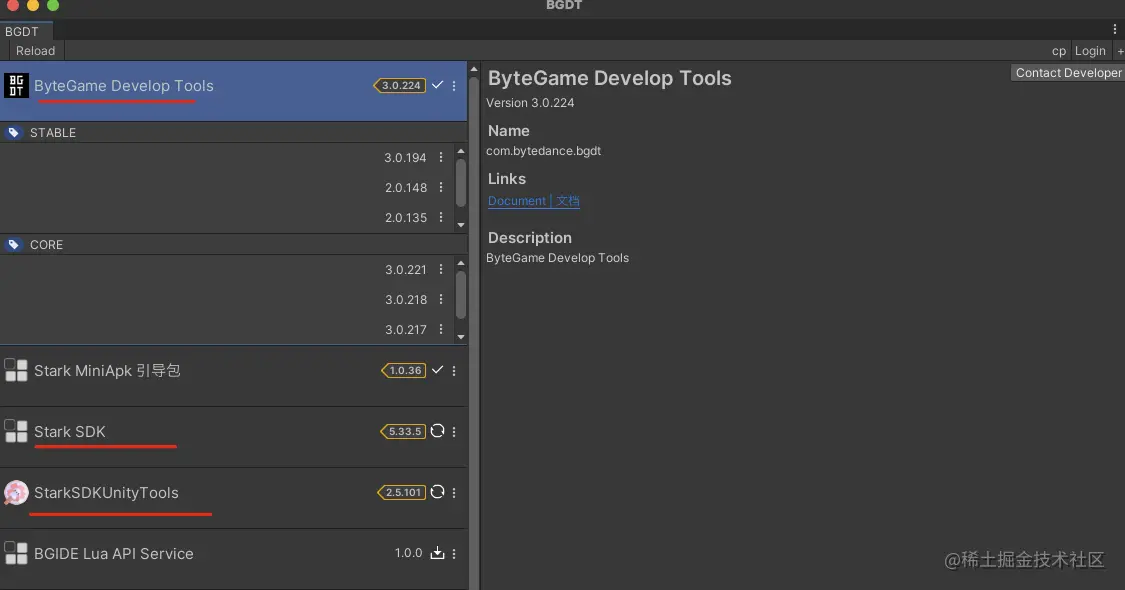Open the Document | 文档 link
This screenshot has height=590, width=1125.
tap(534, 201)
